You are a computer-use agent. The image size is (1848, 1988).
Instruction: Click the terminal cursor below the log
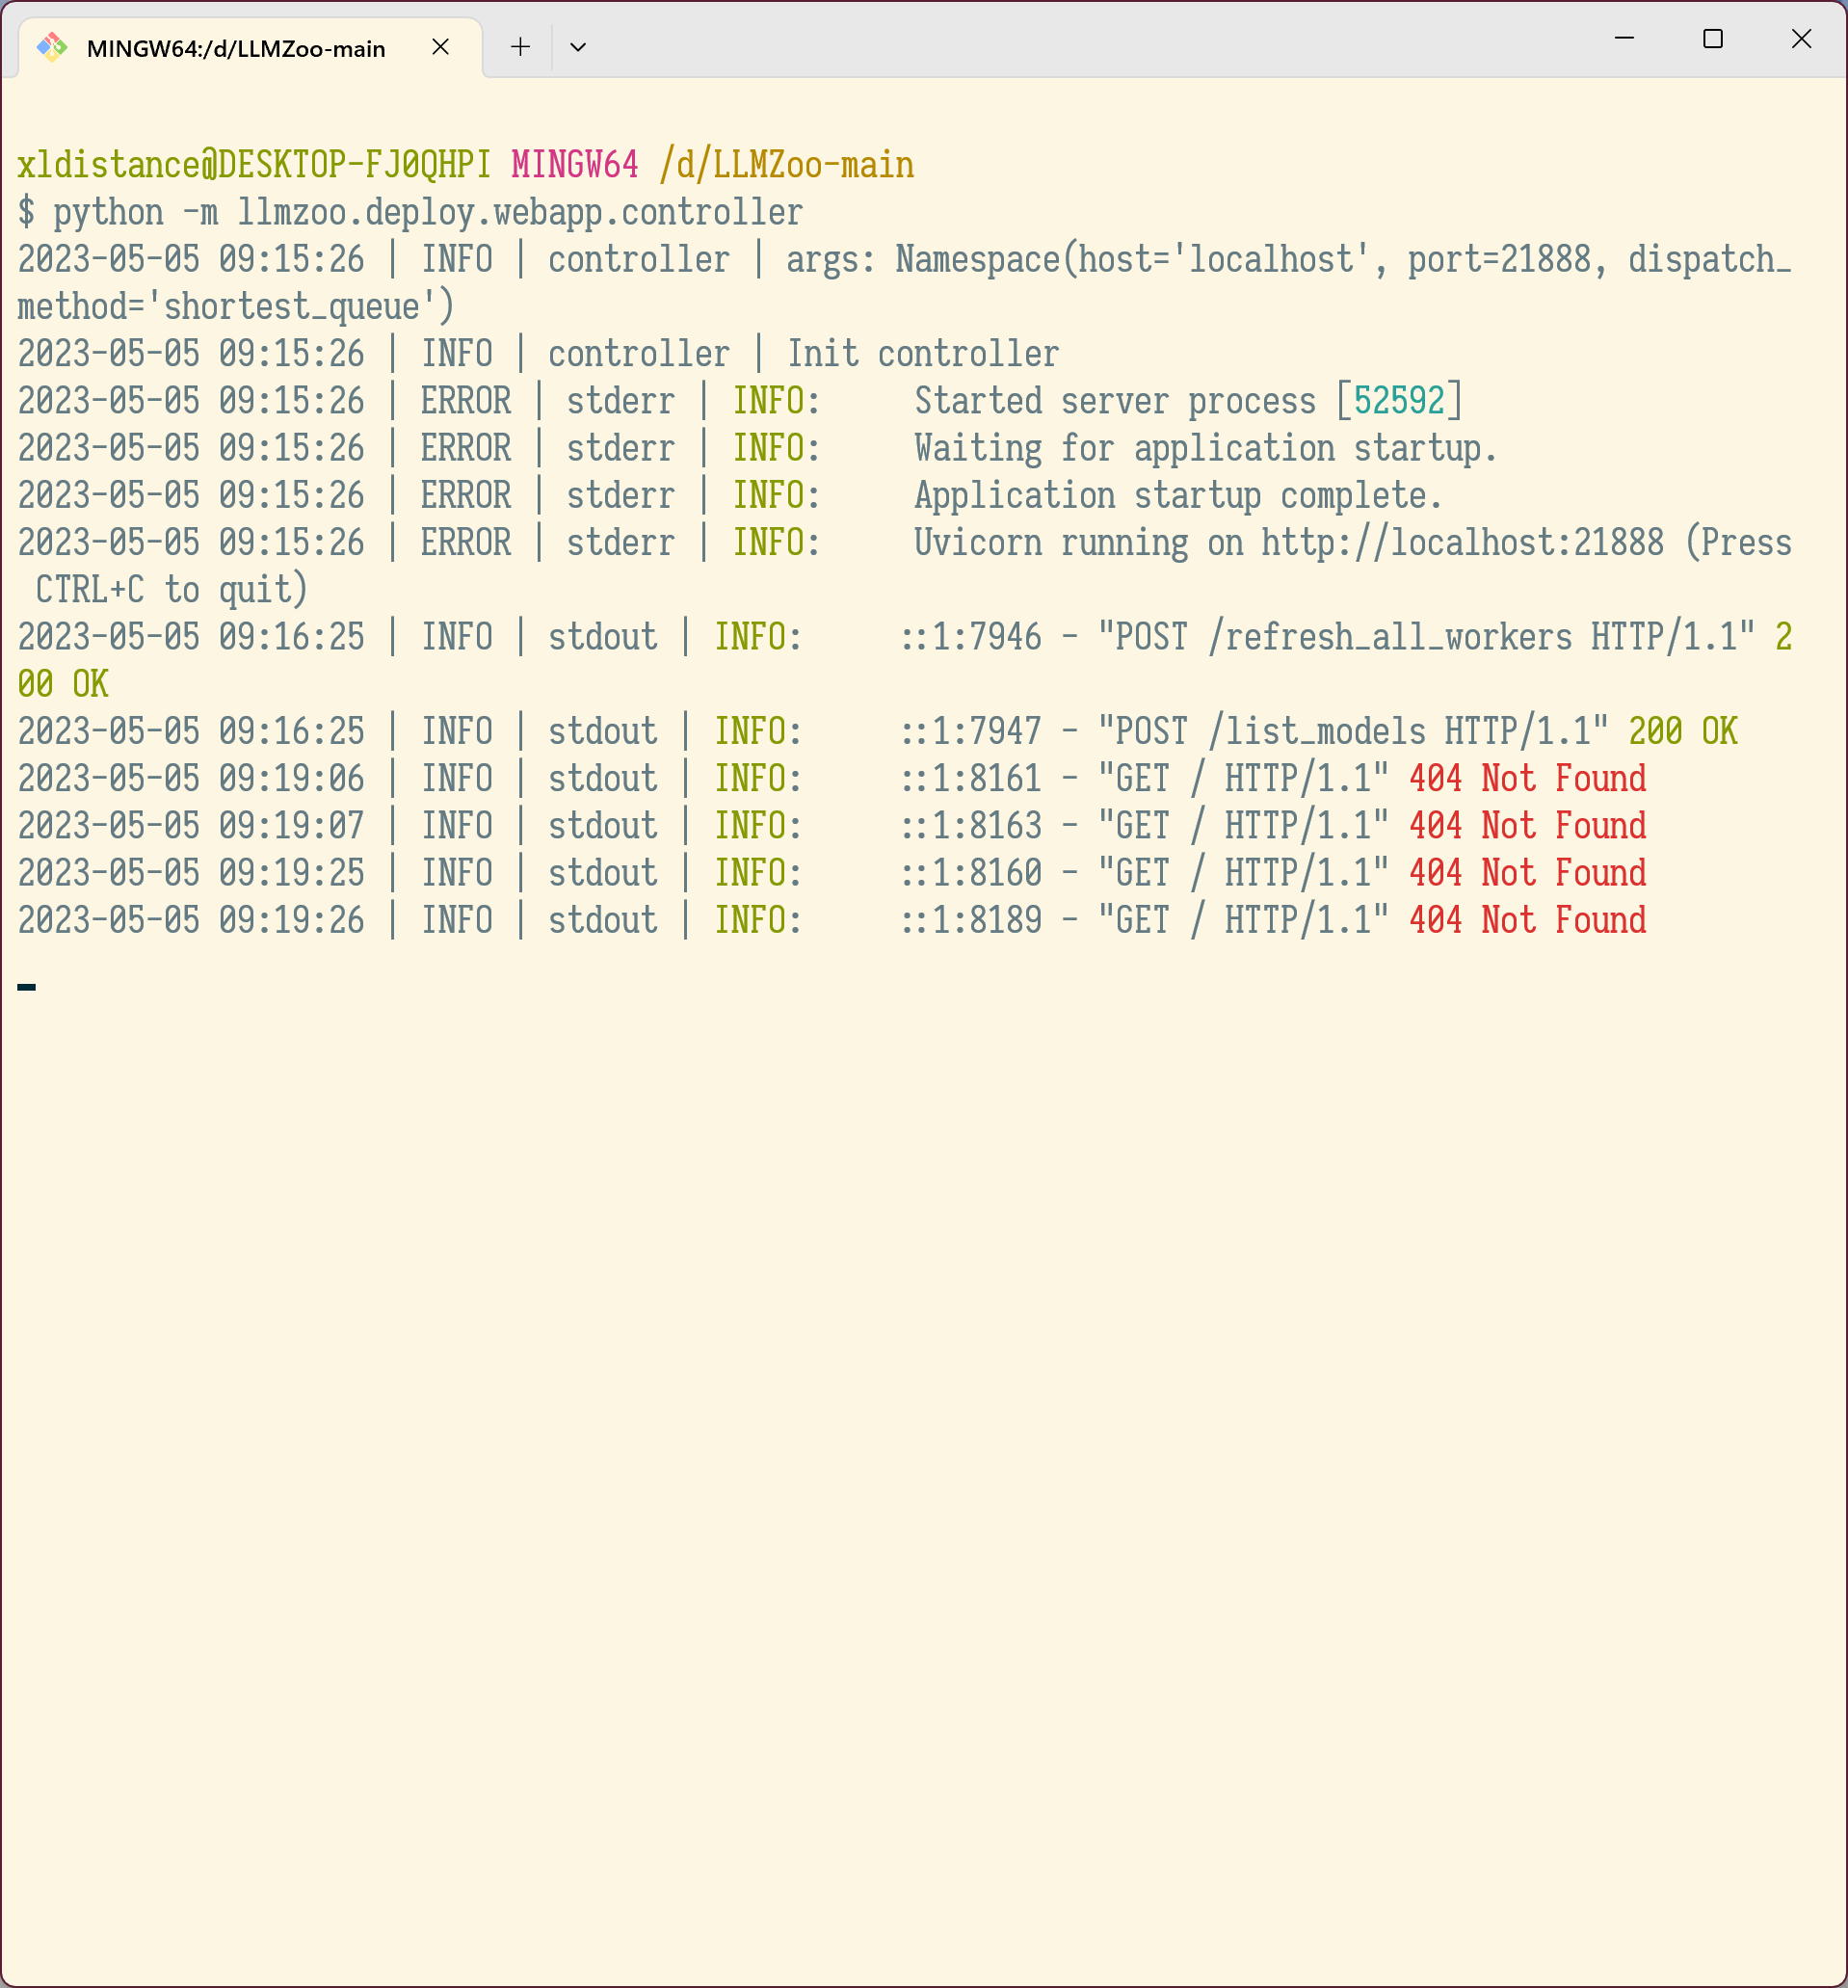click(x=27, y=987)
